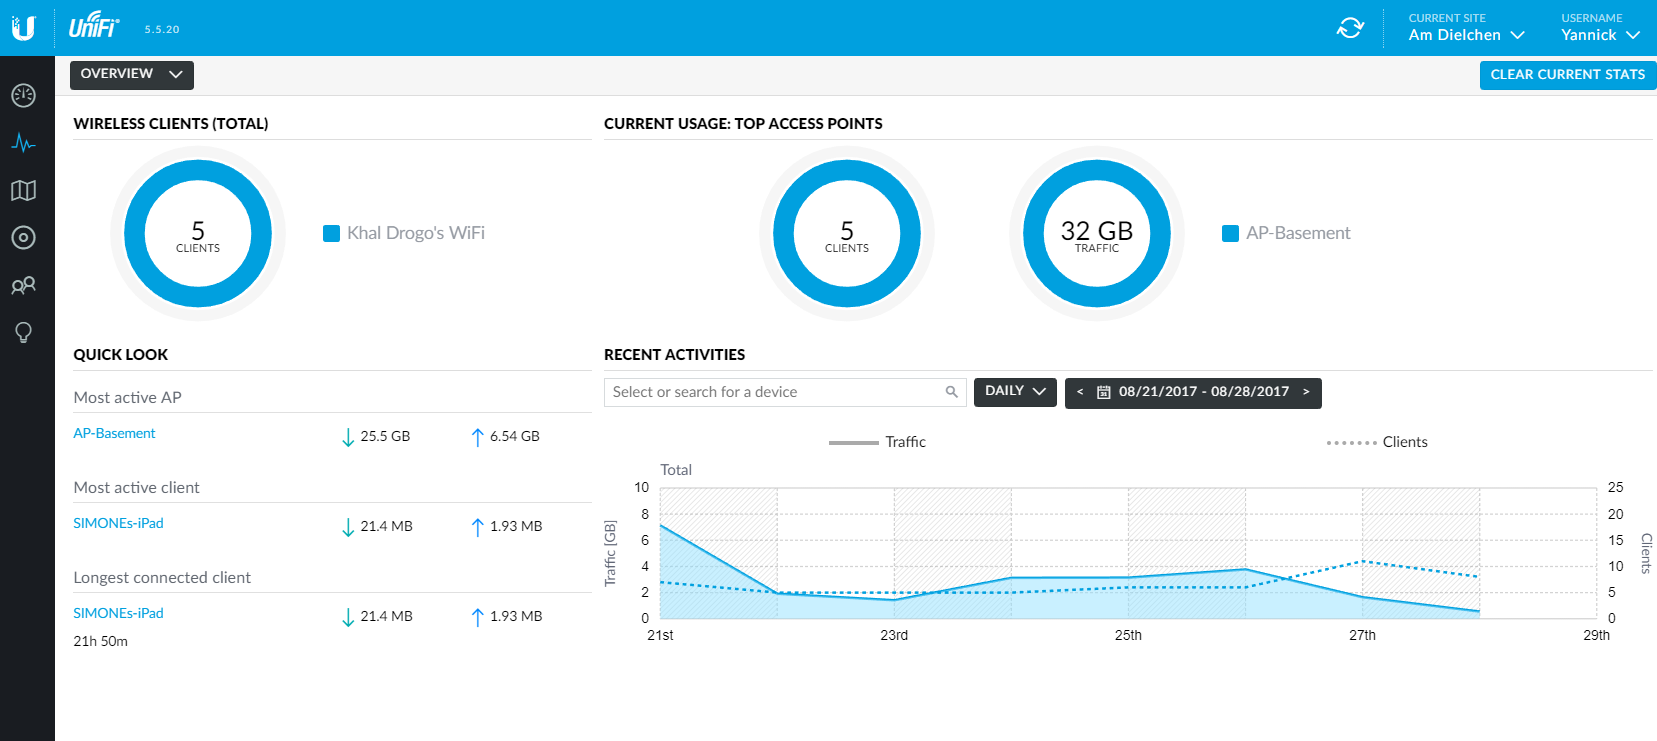Click the Ubiquiti logo icon top-left

click(x=23, y=28)
